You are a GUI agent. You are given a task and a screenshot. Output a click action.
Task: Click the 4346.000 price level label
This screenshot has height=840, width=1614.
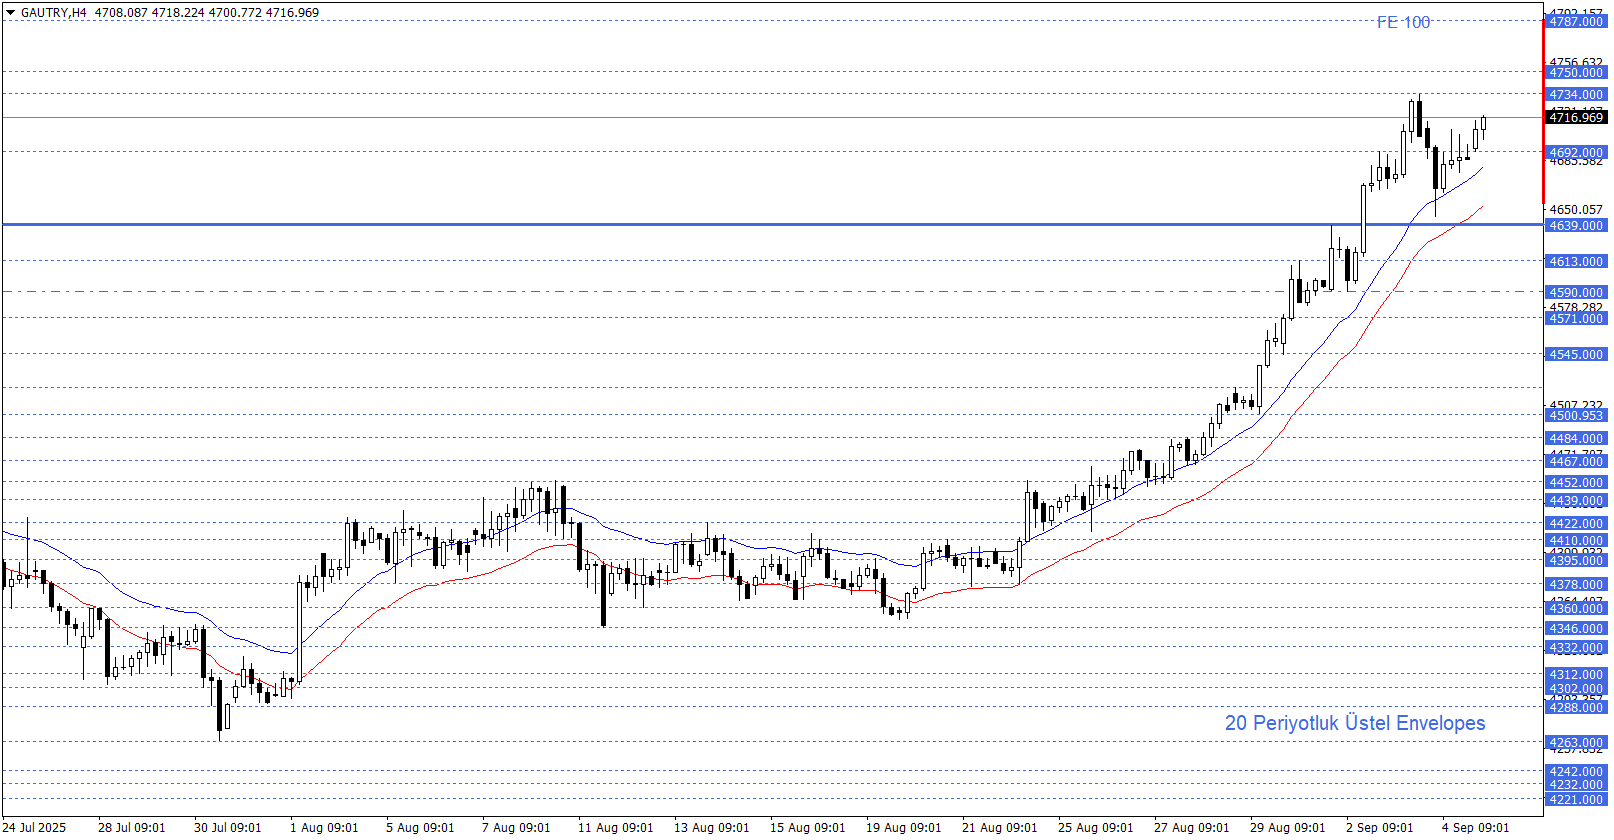(1576, 629)
